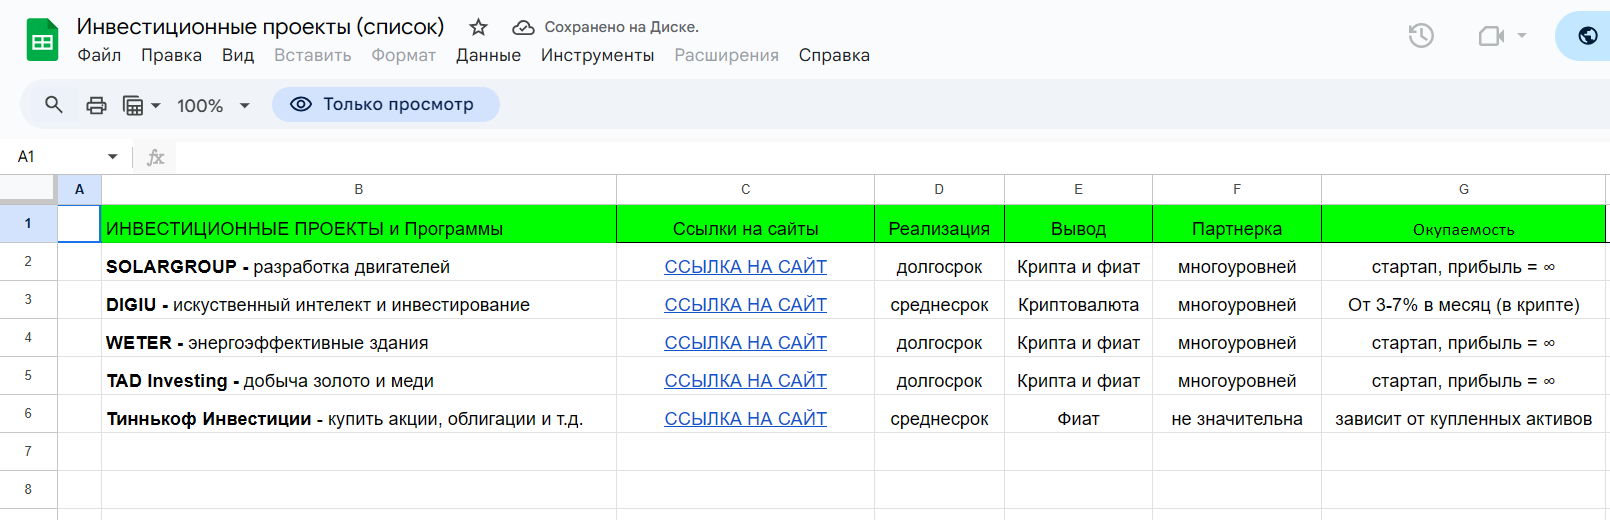Click the Фиат cell
The height and width of the screenshot is (520, 1610).
pyautogui.click(x=1078, y=414)
